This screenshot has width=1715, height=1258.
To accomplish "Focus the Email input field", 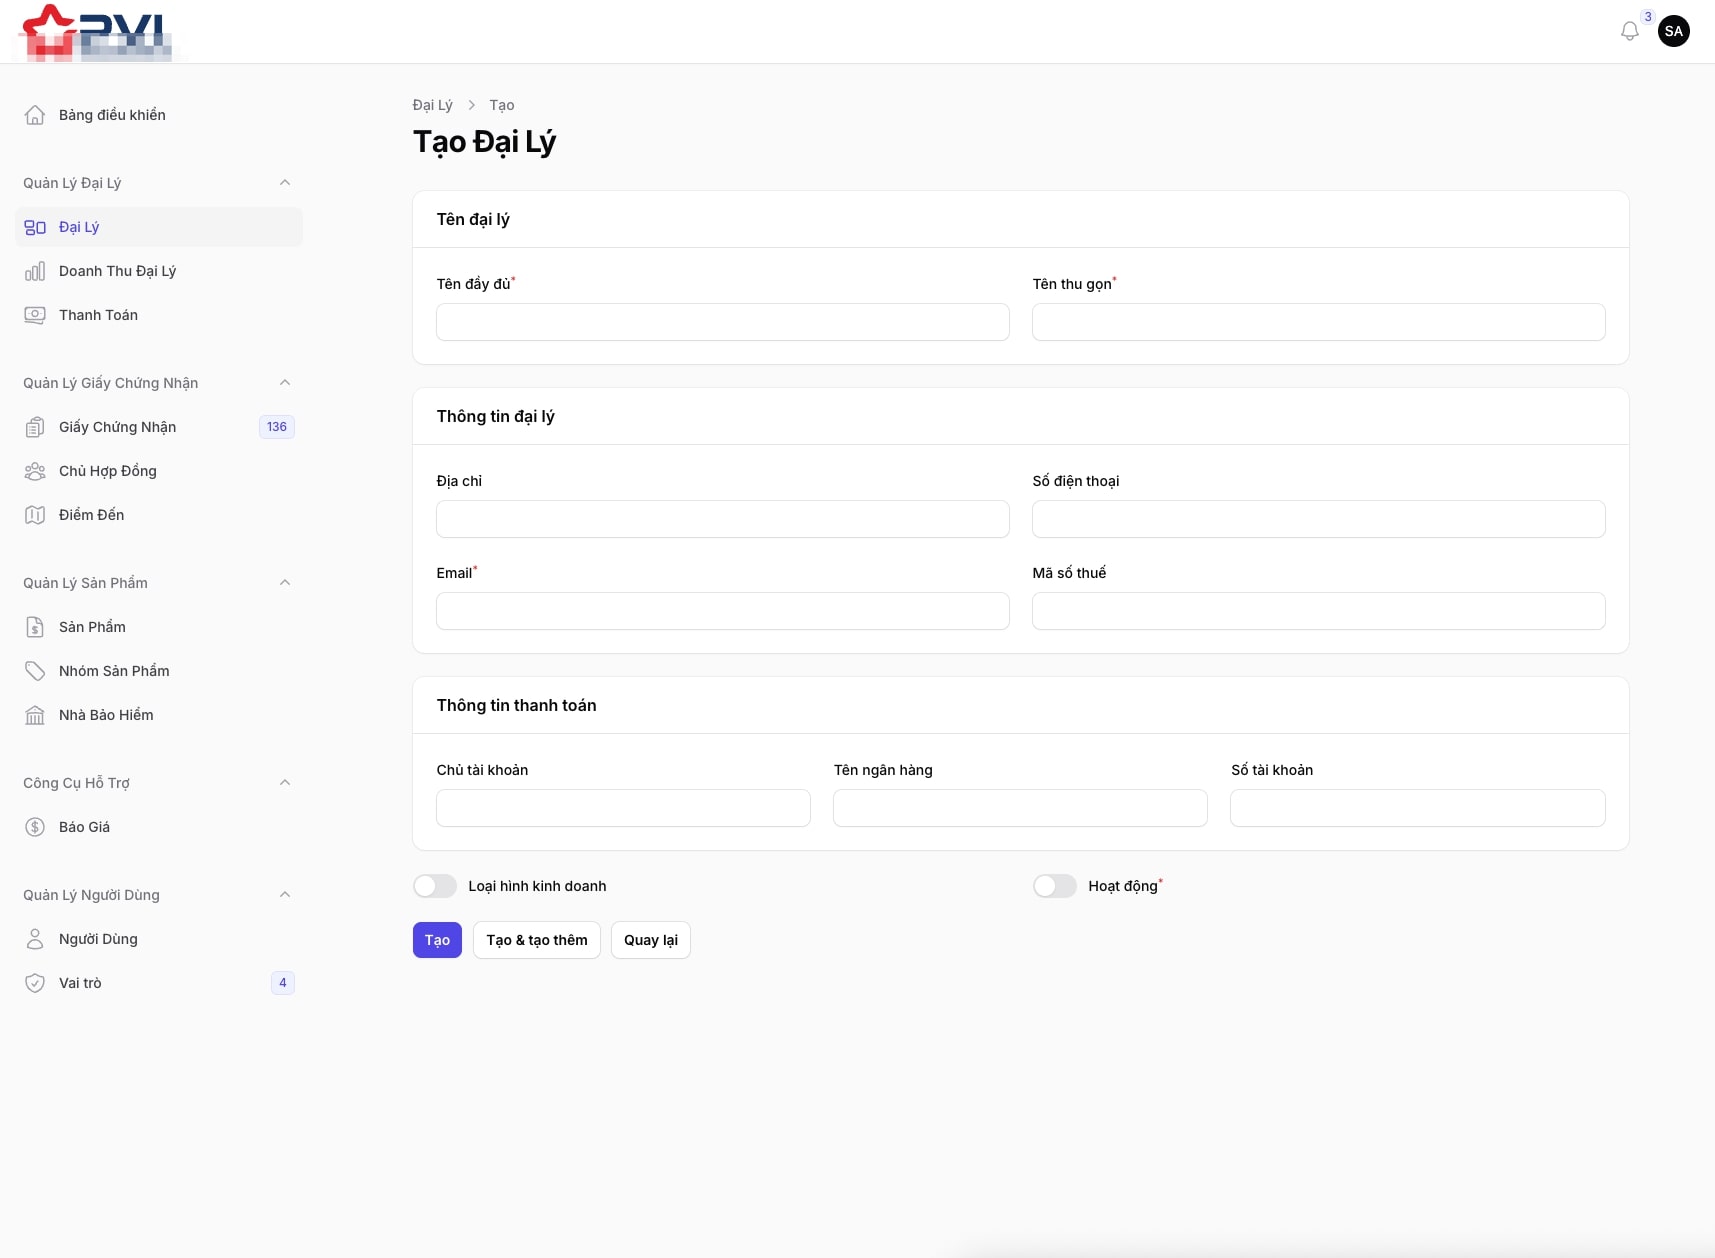I will (x=722, y=611).
